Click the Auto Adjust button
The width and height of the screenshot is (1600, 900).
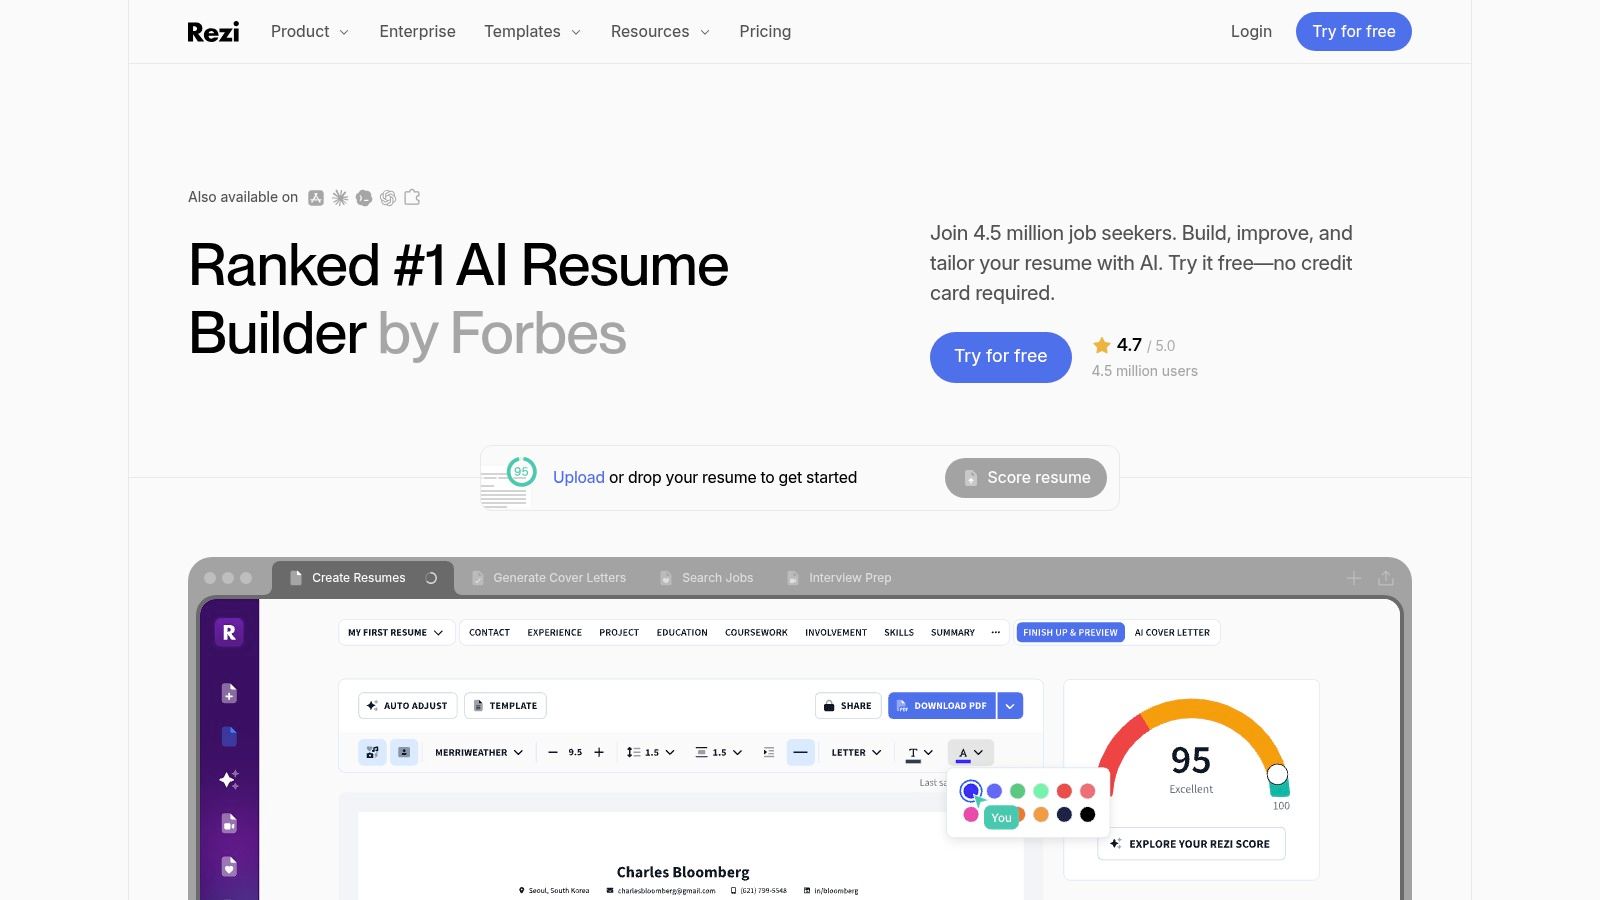408,706
